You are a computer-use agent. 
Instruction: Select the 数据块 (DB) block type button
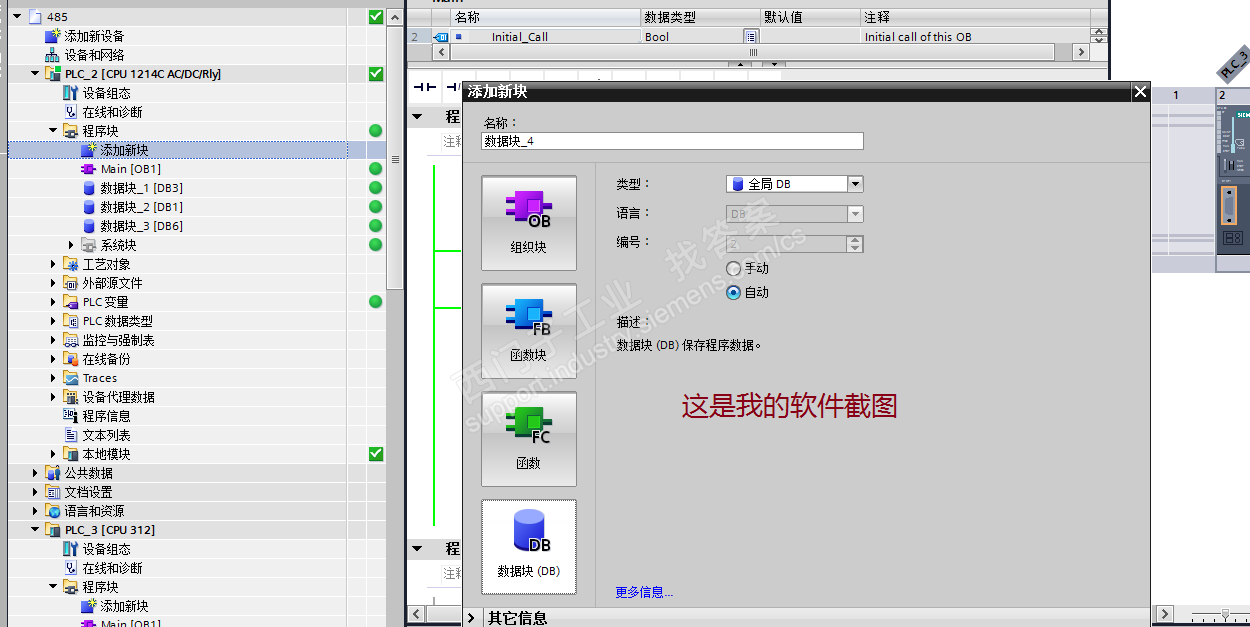click(529, 547)
